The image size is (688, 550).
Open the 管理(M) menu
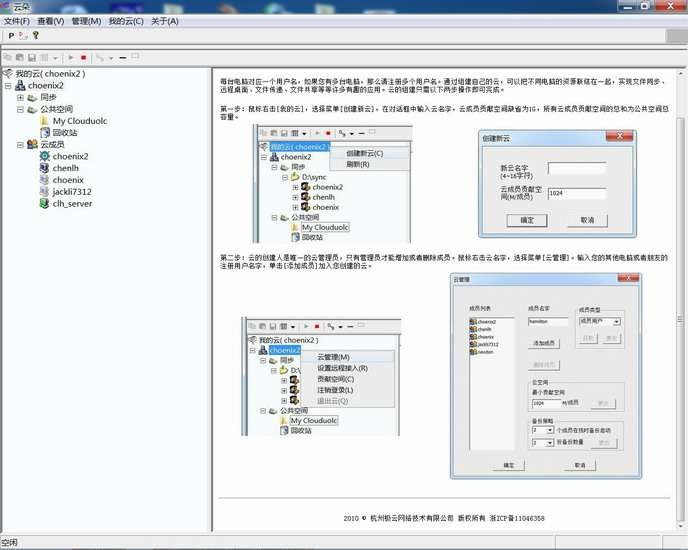click(x=86, y=20)
